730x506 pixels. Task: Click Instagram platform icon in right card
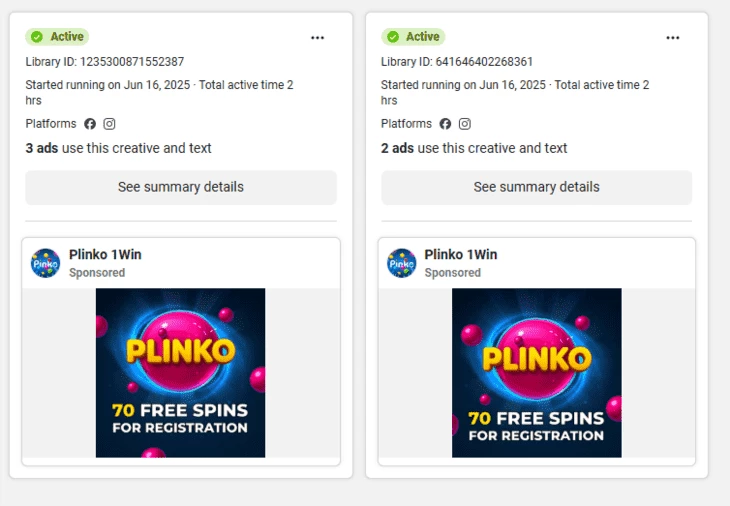[x=465, y=124]
